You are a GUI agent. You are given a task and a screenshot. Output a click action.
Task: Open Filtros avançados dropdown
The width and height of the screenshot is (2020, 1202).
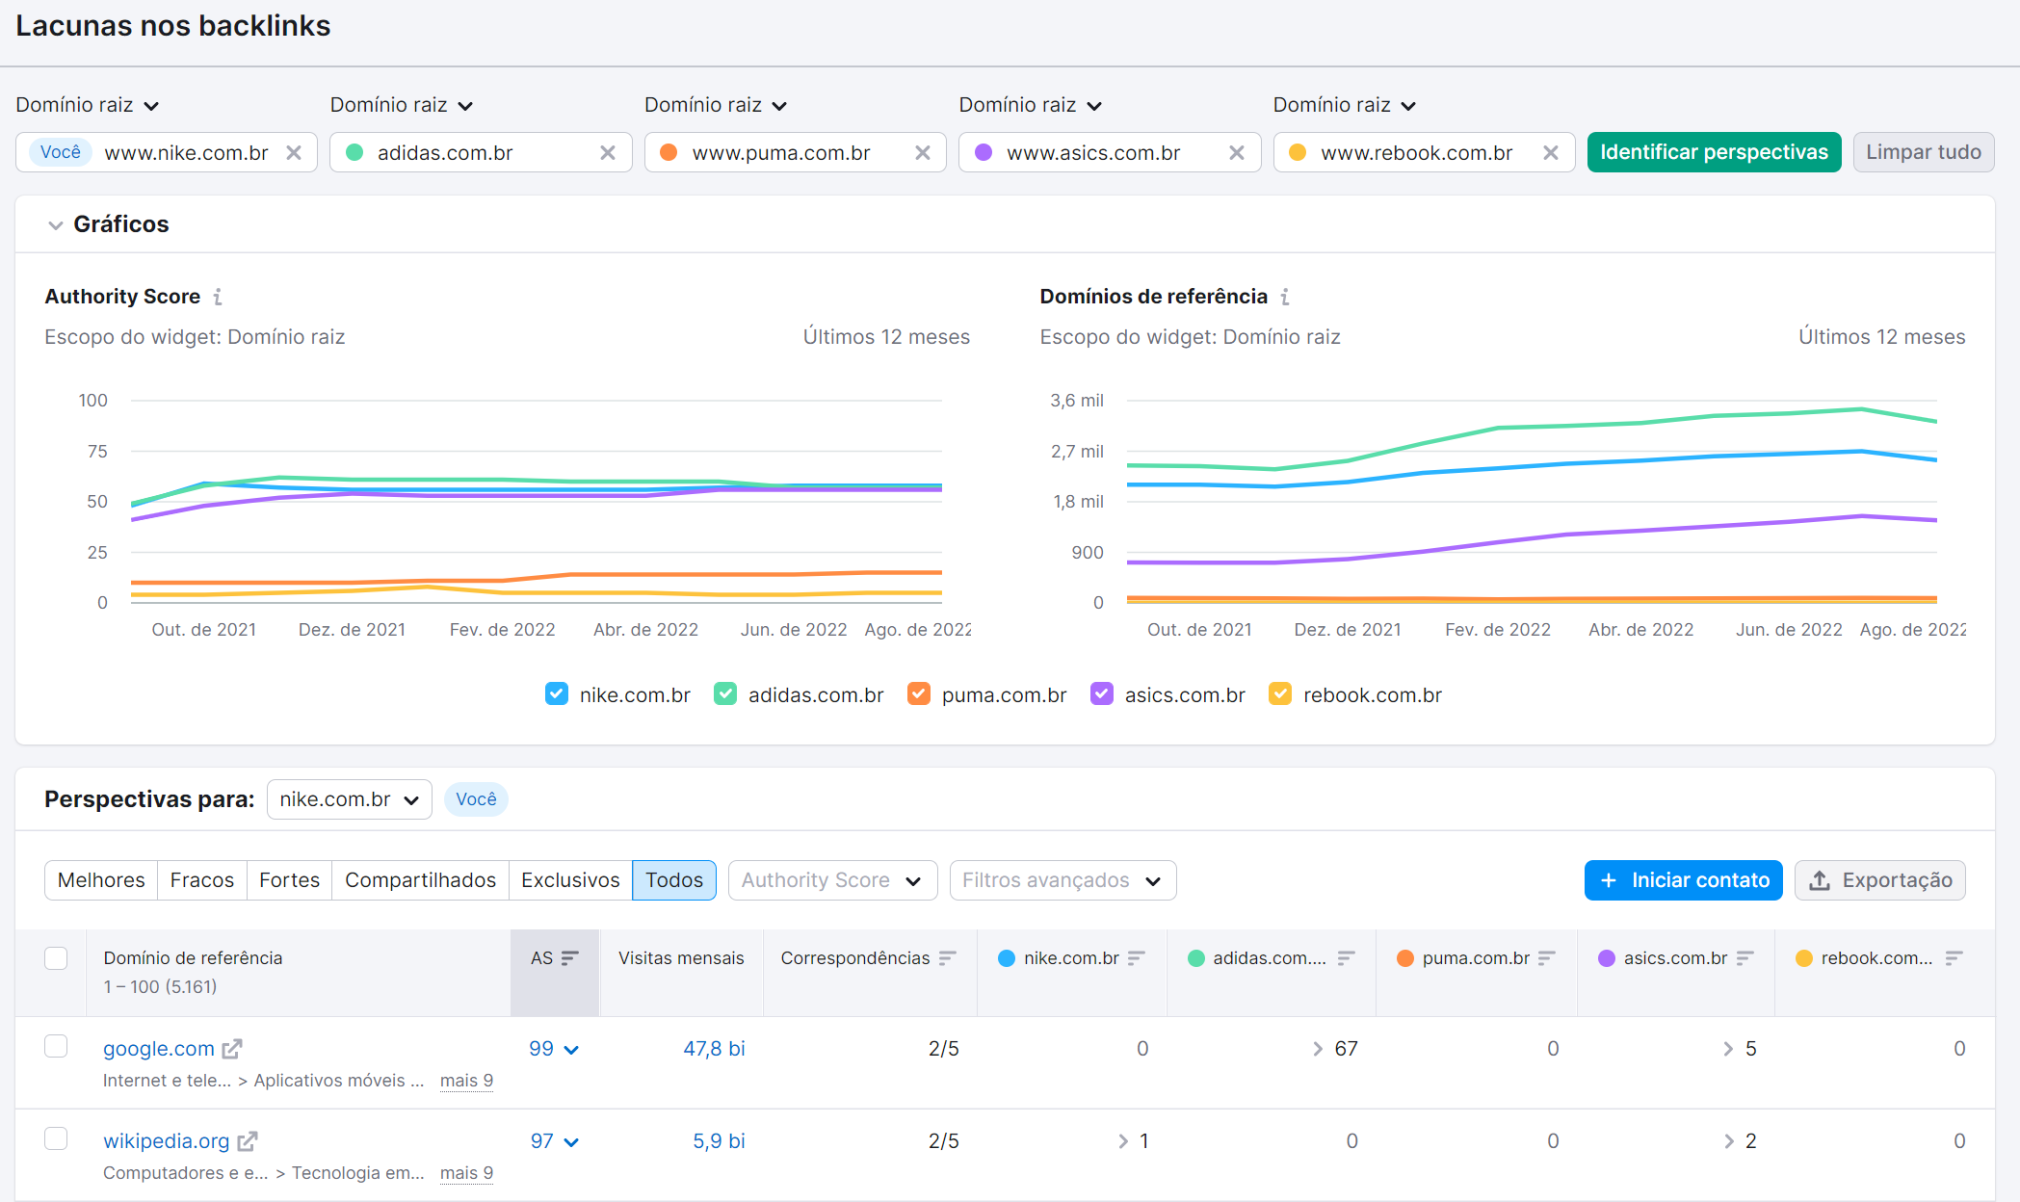[x=1062, y=880]
